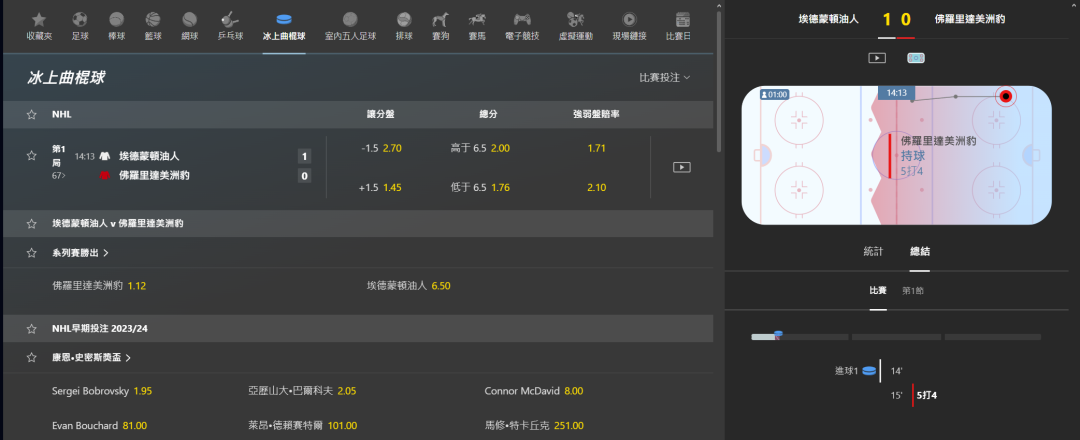The image size is (1080, 440).
Task: Open the 比賽投注 dropdown
Action: 665,77
